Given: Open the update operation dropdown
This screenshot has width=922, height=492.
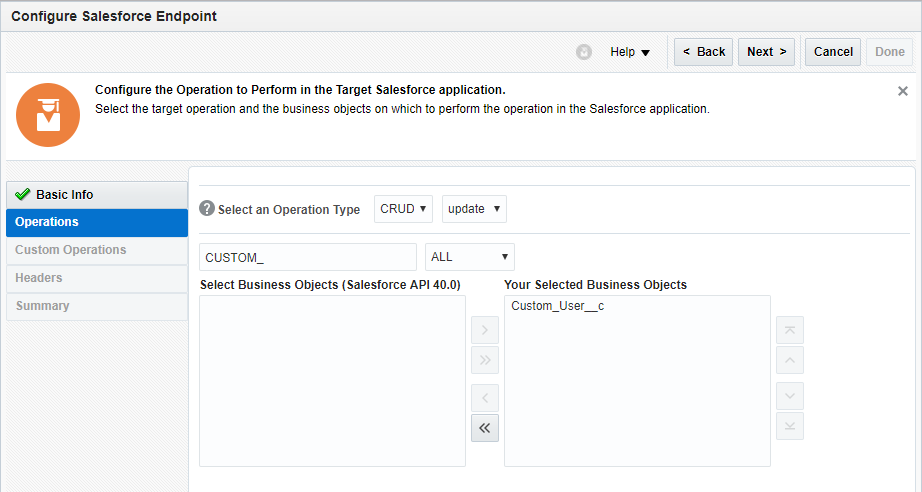Looking at the screenshot, I should [x=474, y=209].
